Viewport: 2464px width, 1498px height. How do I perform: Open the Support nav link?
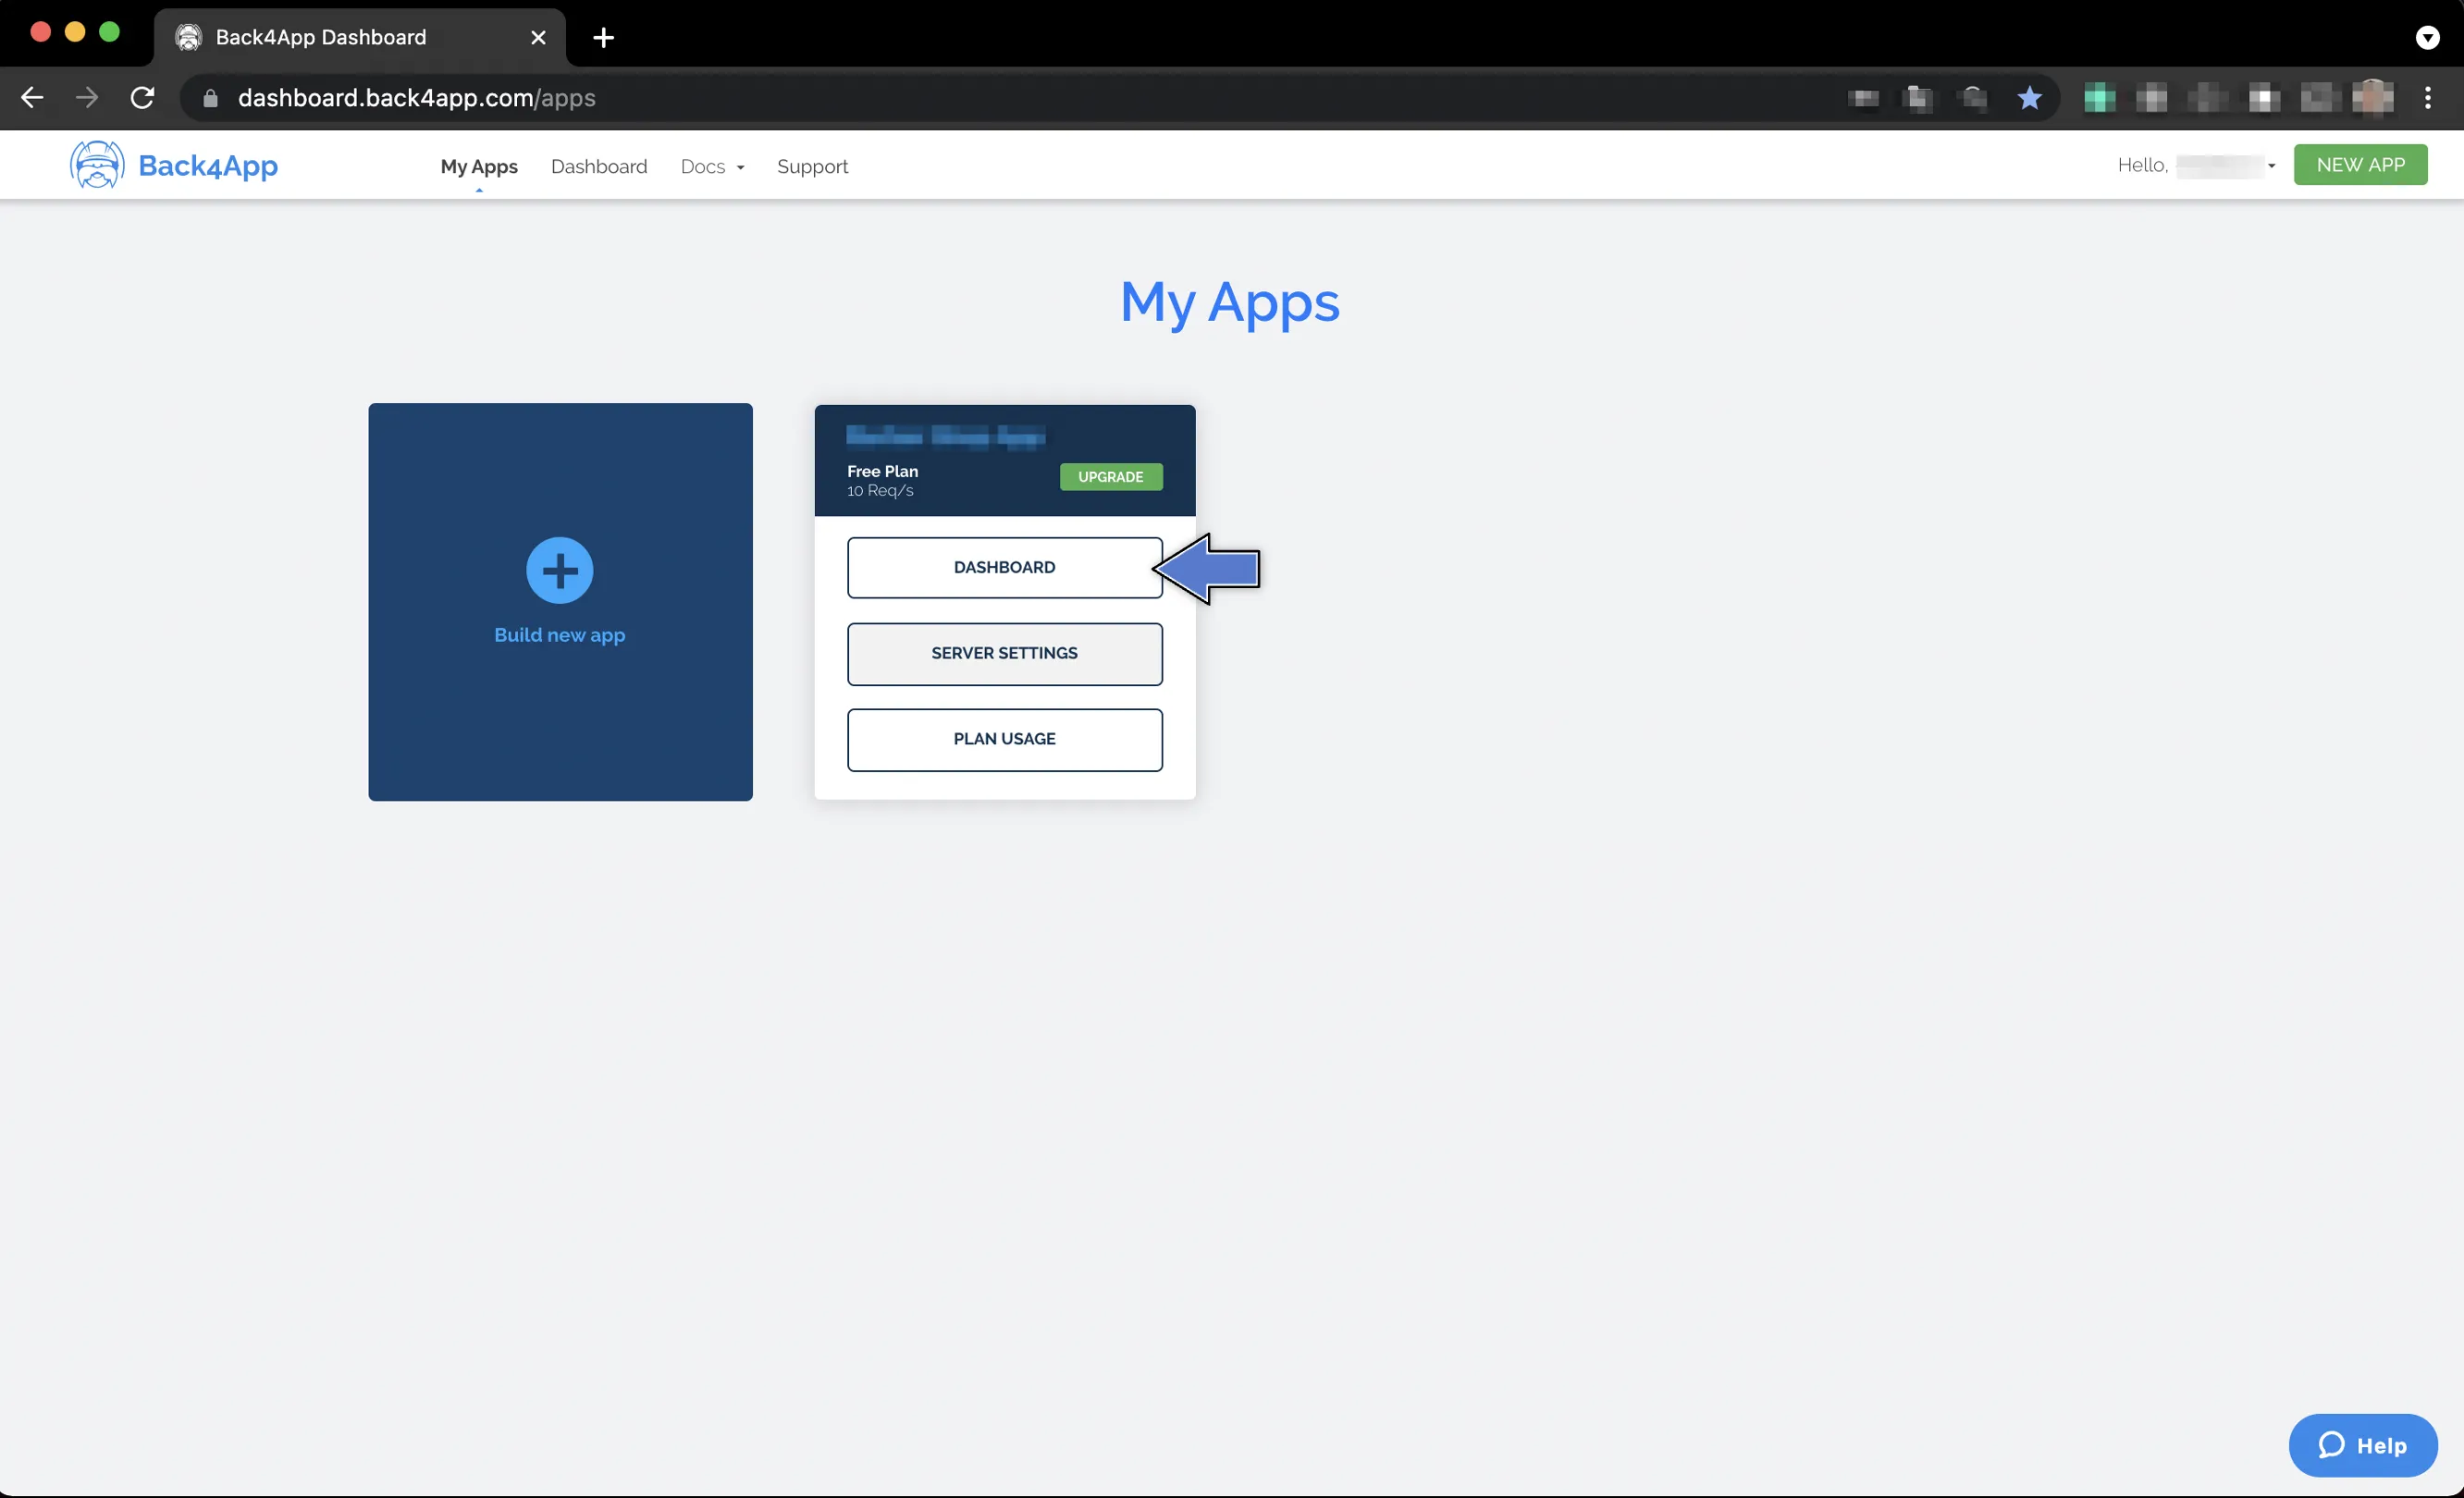[x=812, y=166]
